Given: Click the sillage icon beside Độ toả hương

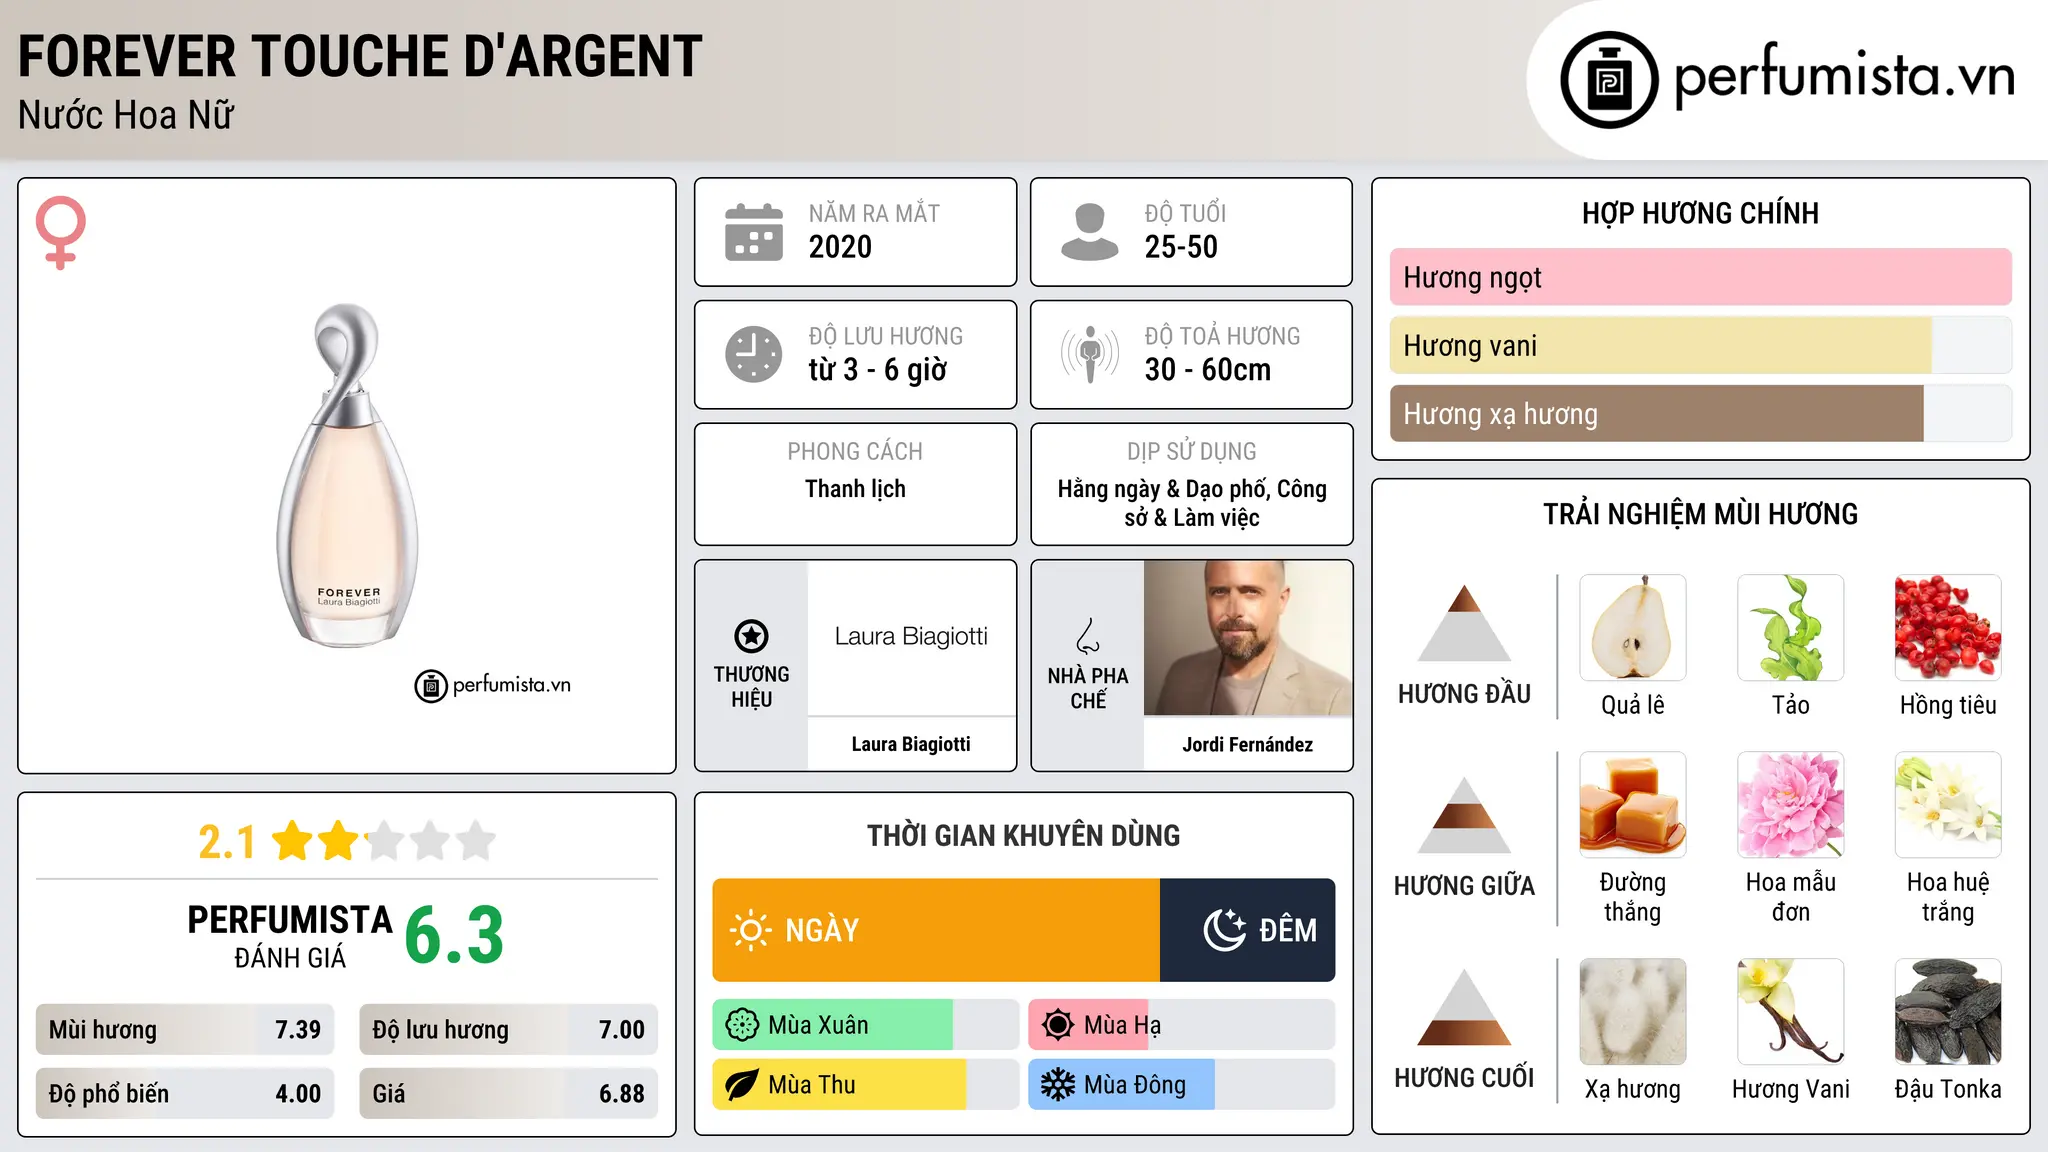Looking at the screenshot, I should tap(1089, 354).
